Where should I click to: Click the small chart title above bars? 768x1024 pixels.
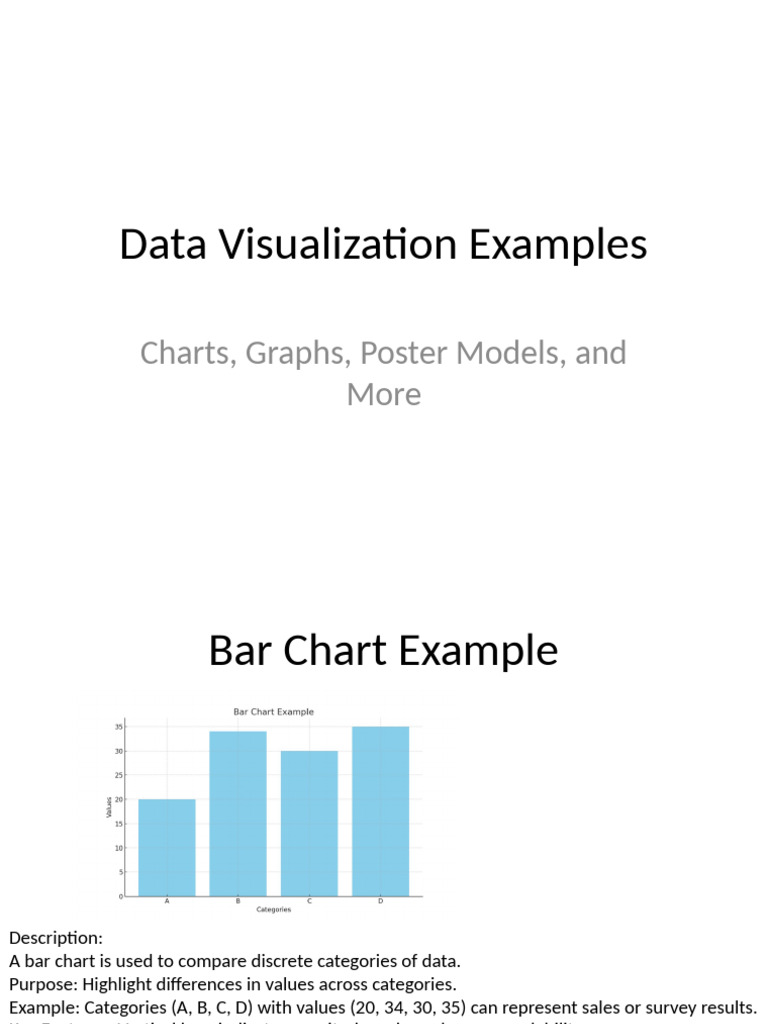pyautogui.click(x=274, y=712)
